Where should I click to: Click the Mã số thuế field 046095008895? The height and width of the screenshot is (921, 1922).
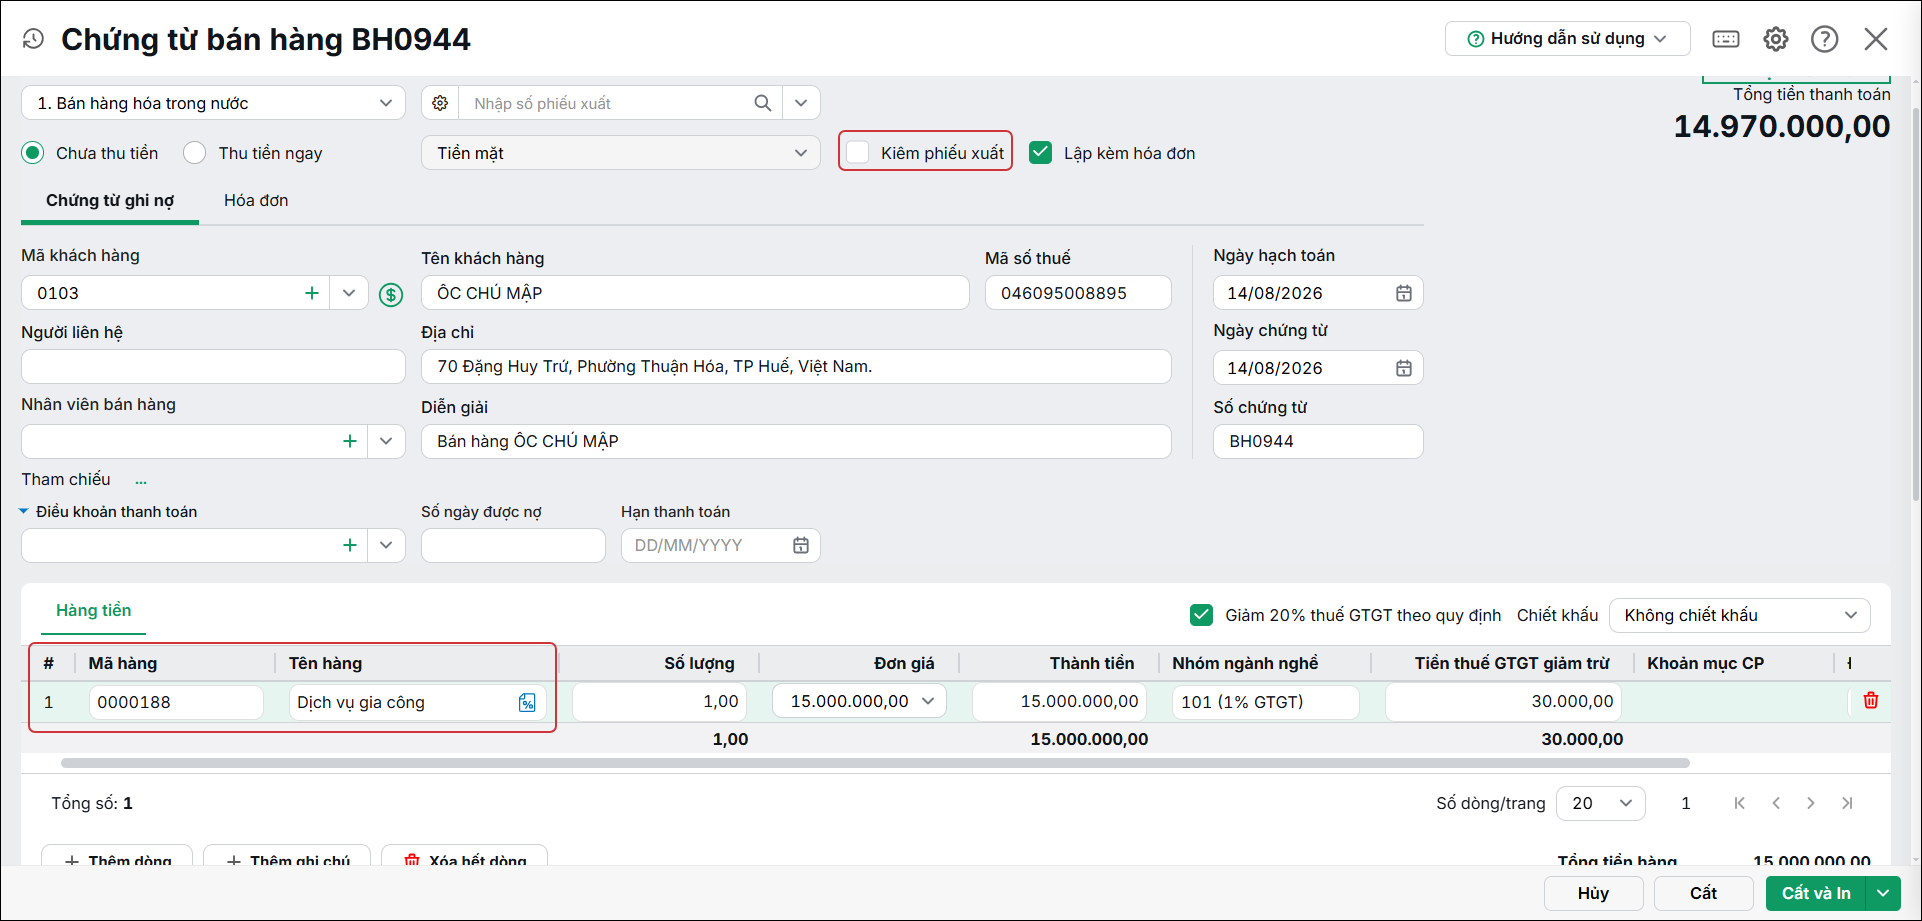point(1078,293)
